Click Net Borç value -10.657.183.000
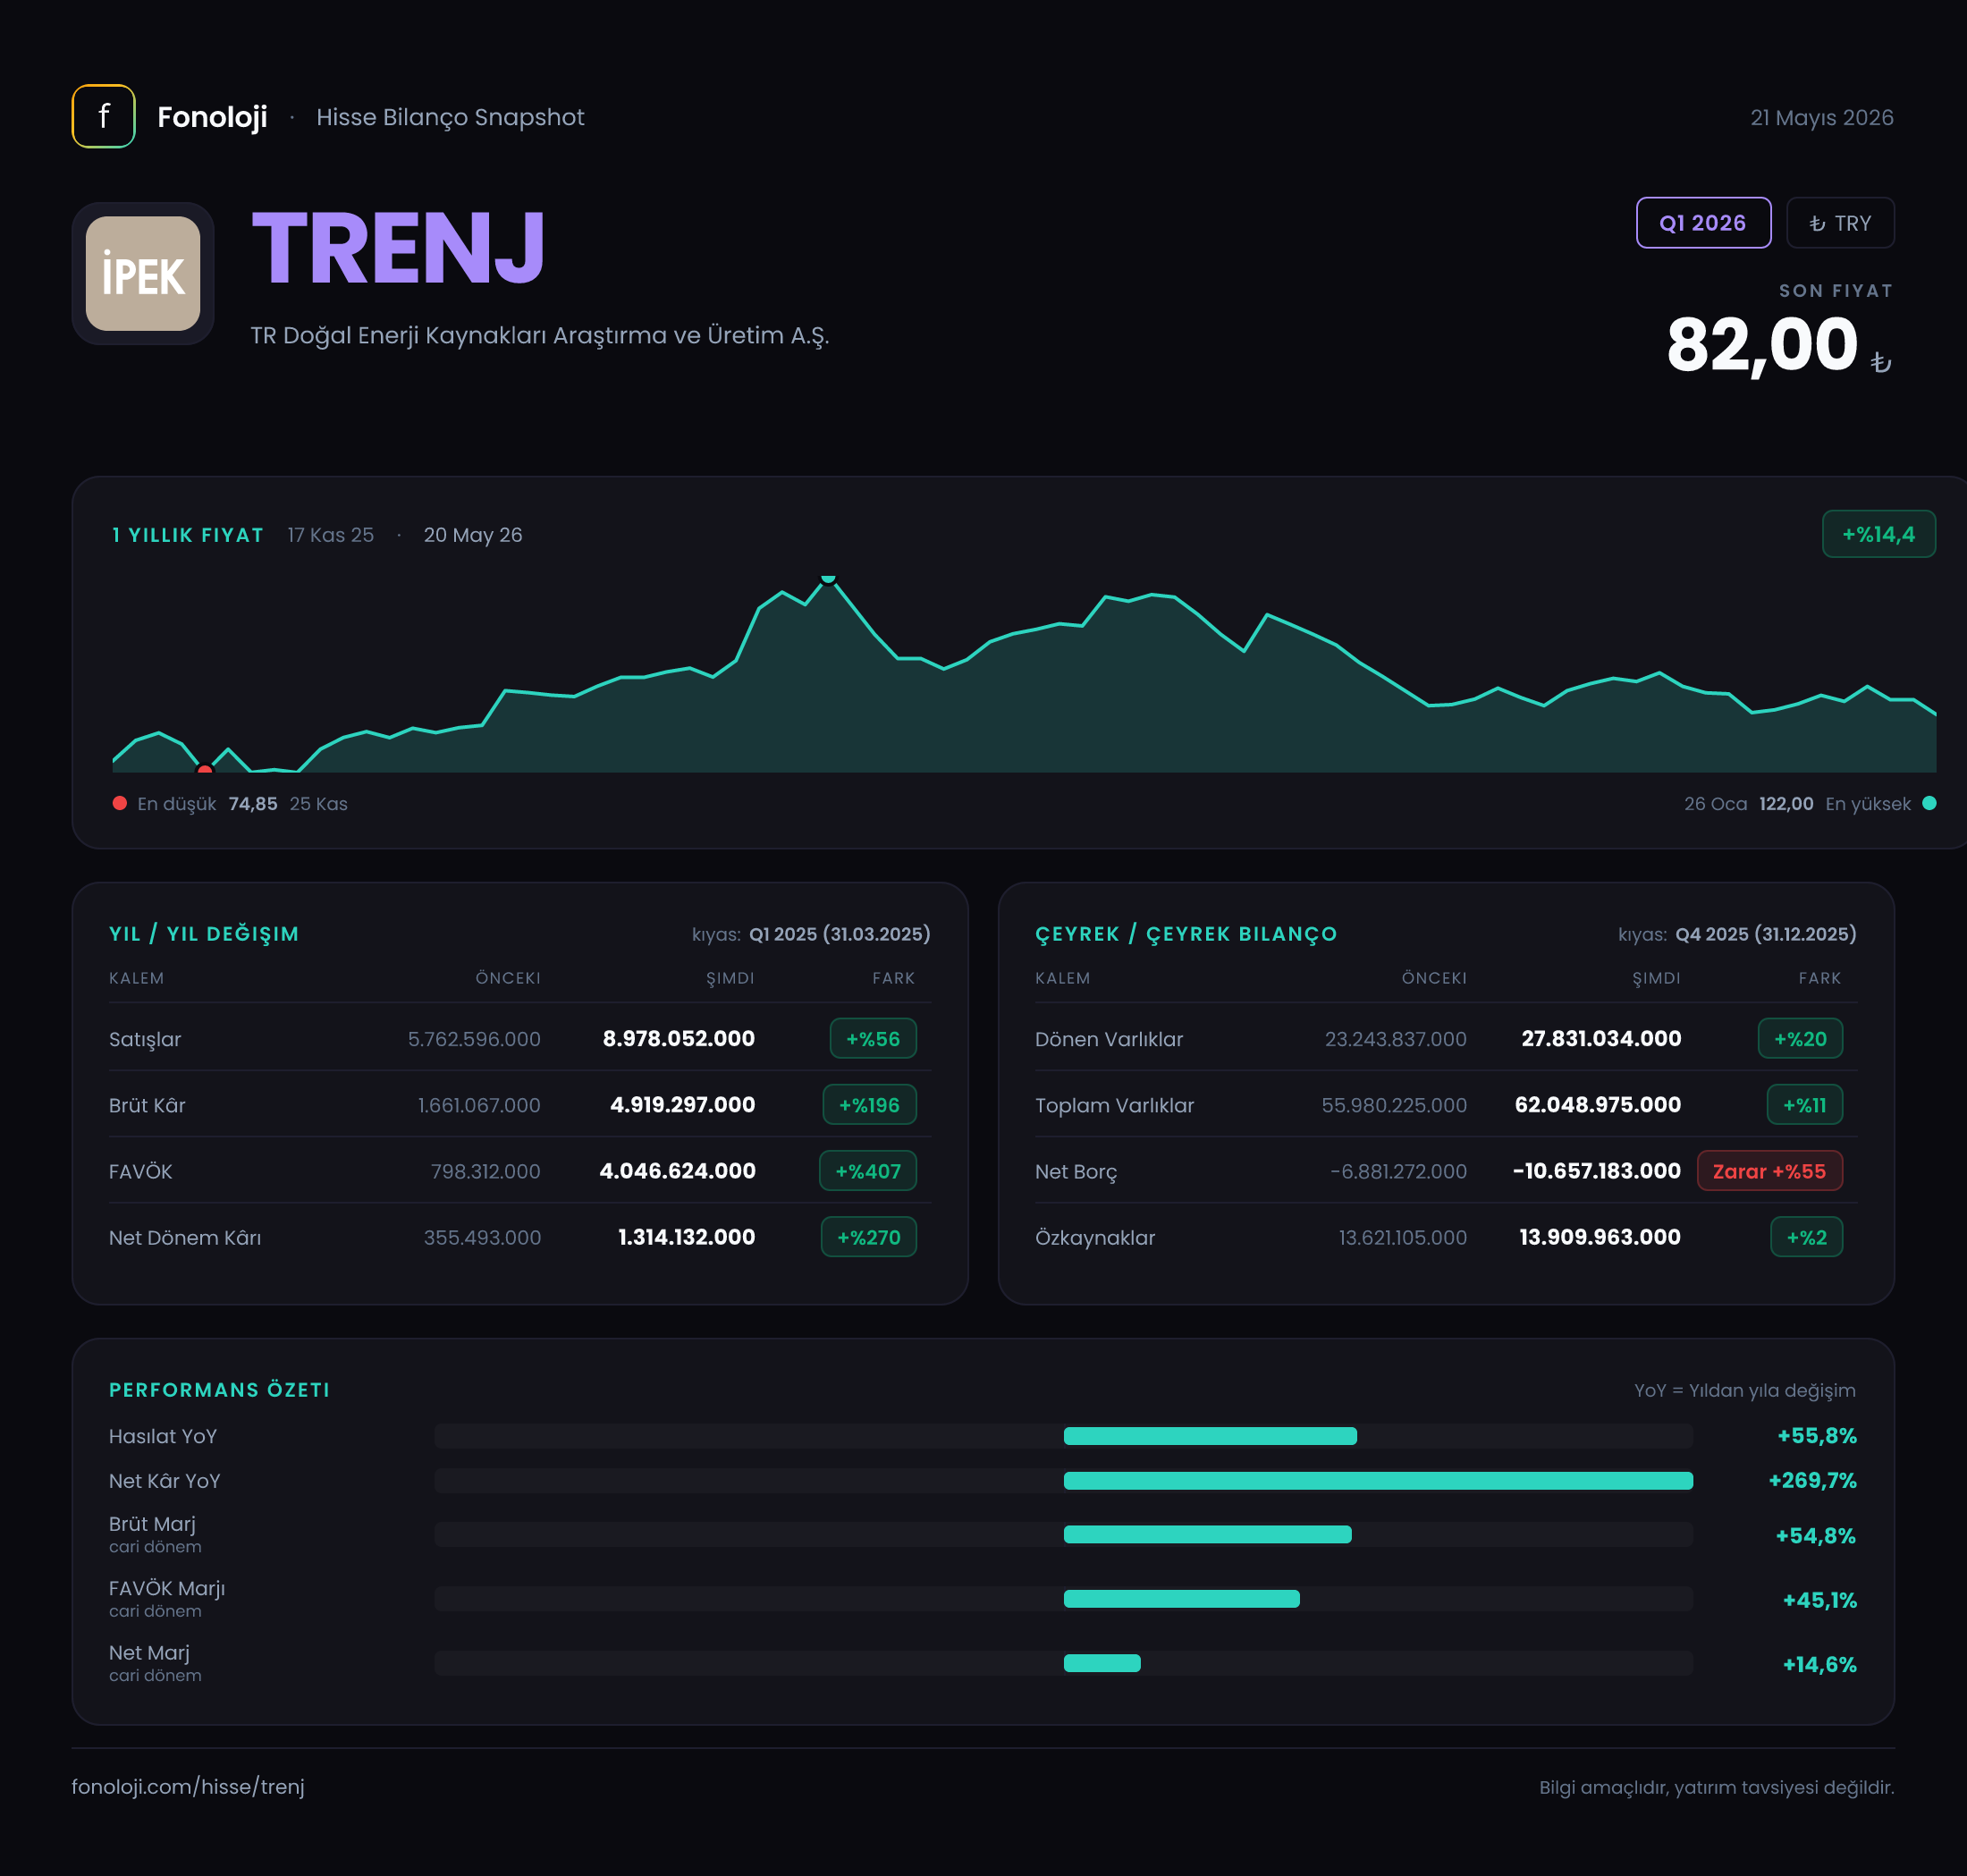1967x1876 pixels. [x=1597, y=1170]
